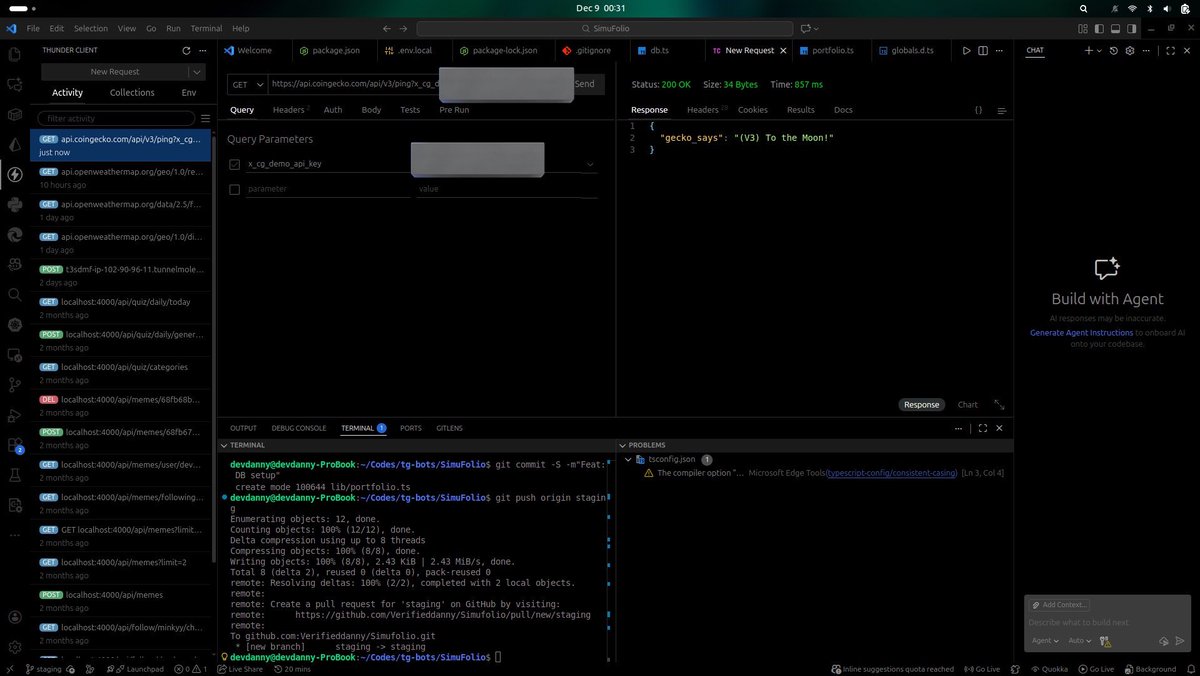Open Manage gear at the activity bar bottom
The image size is (1200, 676).
15,647
